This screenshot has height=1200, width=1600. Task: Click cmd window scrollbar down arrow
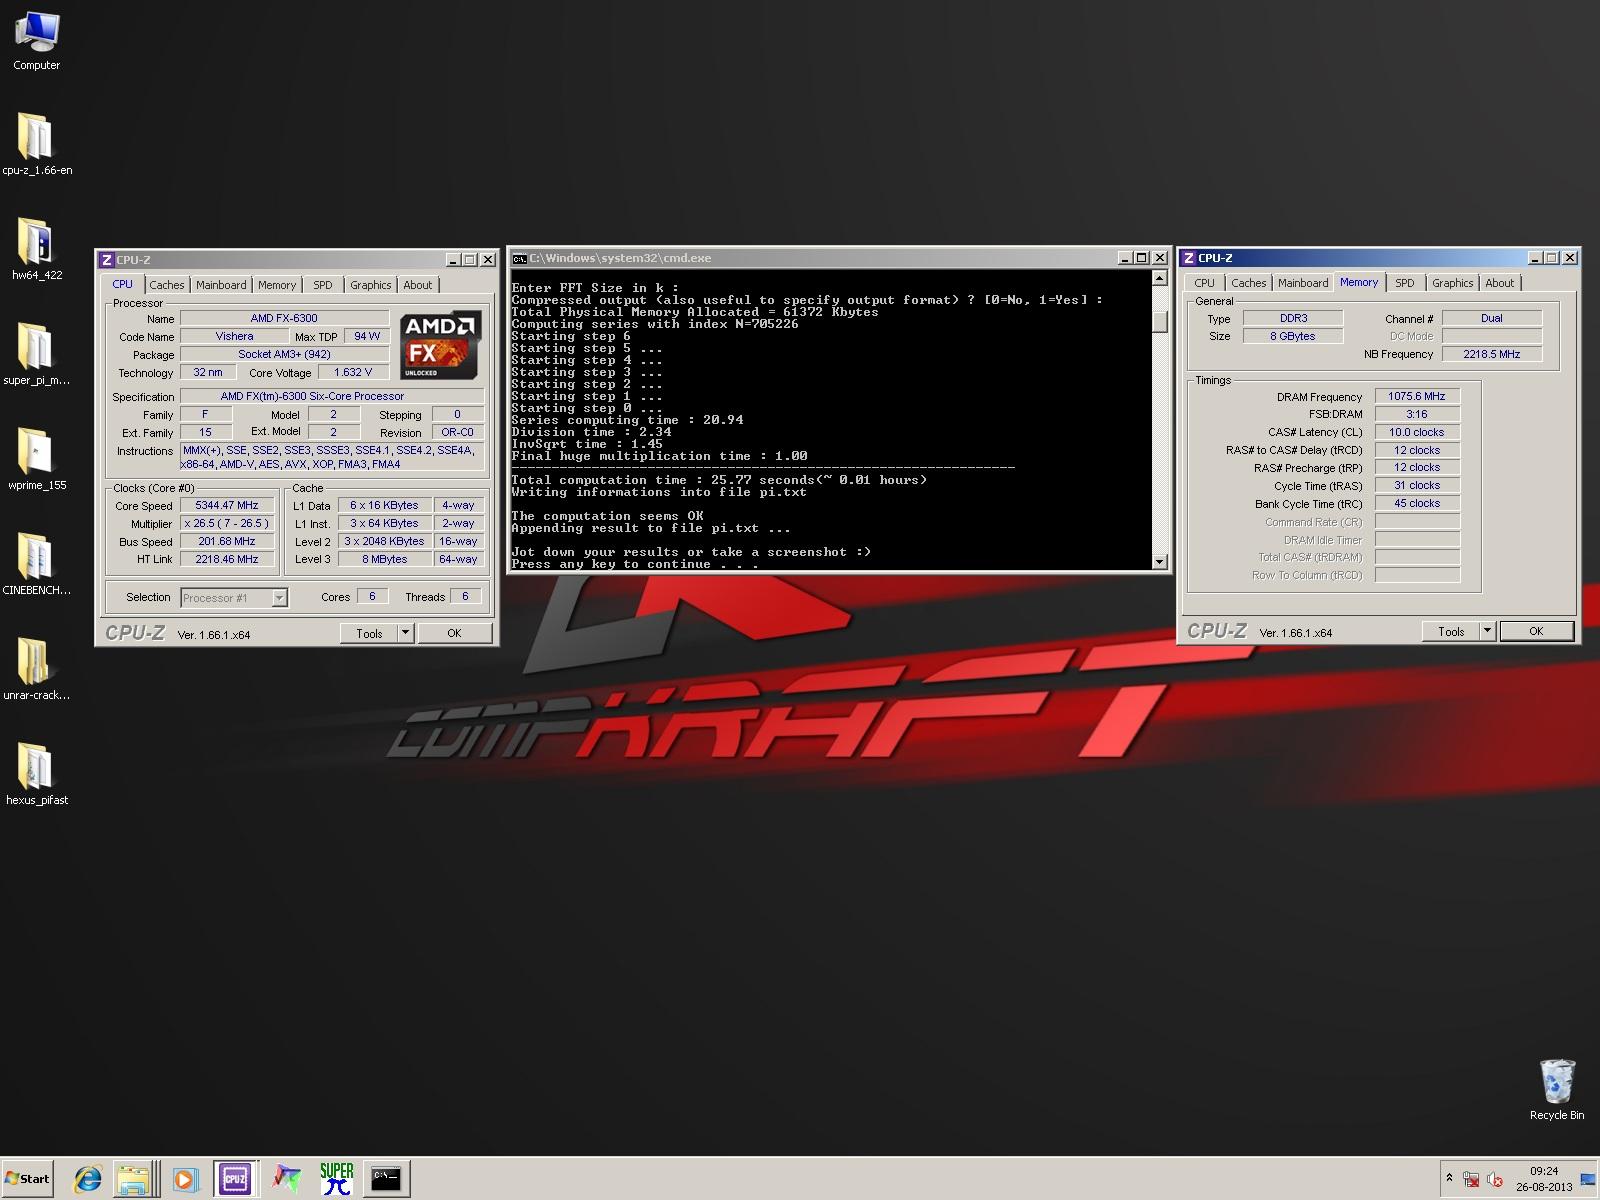pos(1160,562)
